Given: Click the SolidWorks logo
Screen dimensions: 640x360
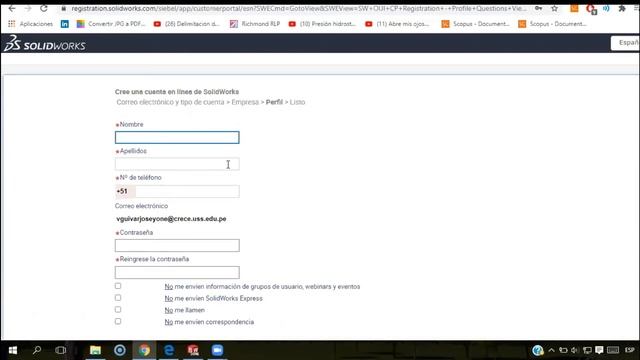Looking at the screenshot, I should [x=45, y=43].
